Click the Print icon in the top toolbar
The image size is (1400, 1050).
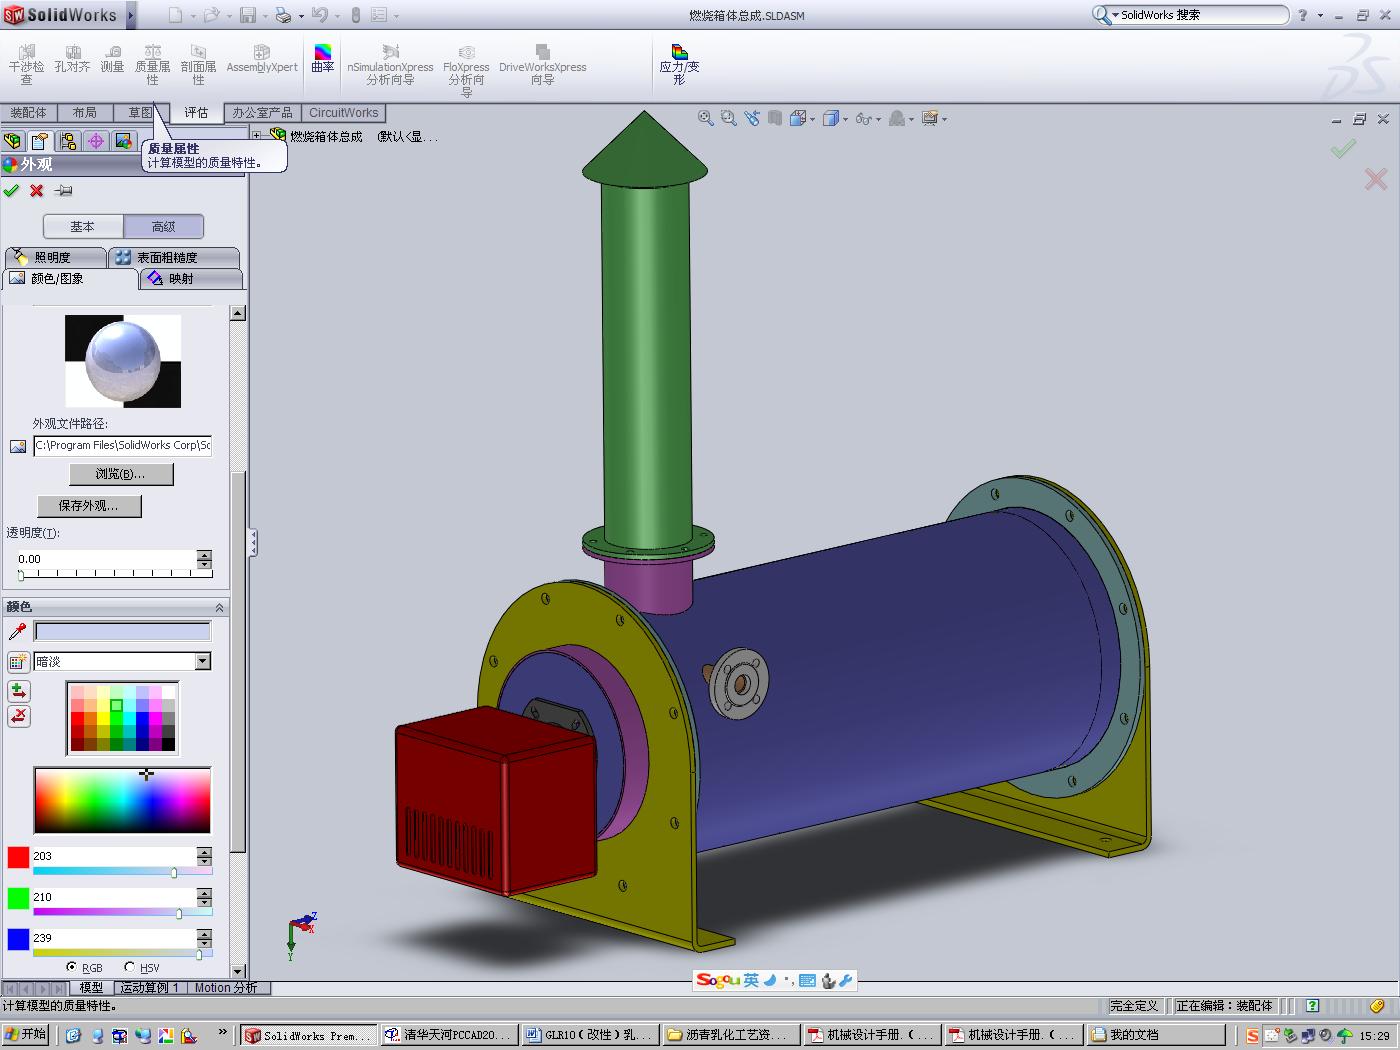[x=283, y=15]
